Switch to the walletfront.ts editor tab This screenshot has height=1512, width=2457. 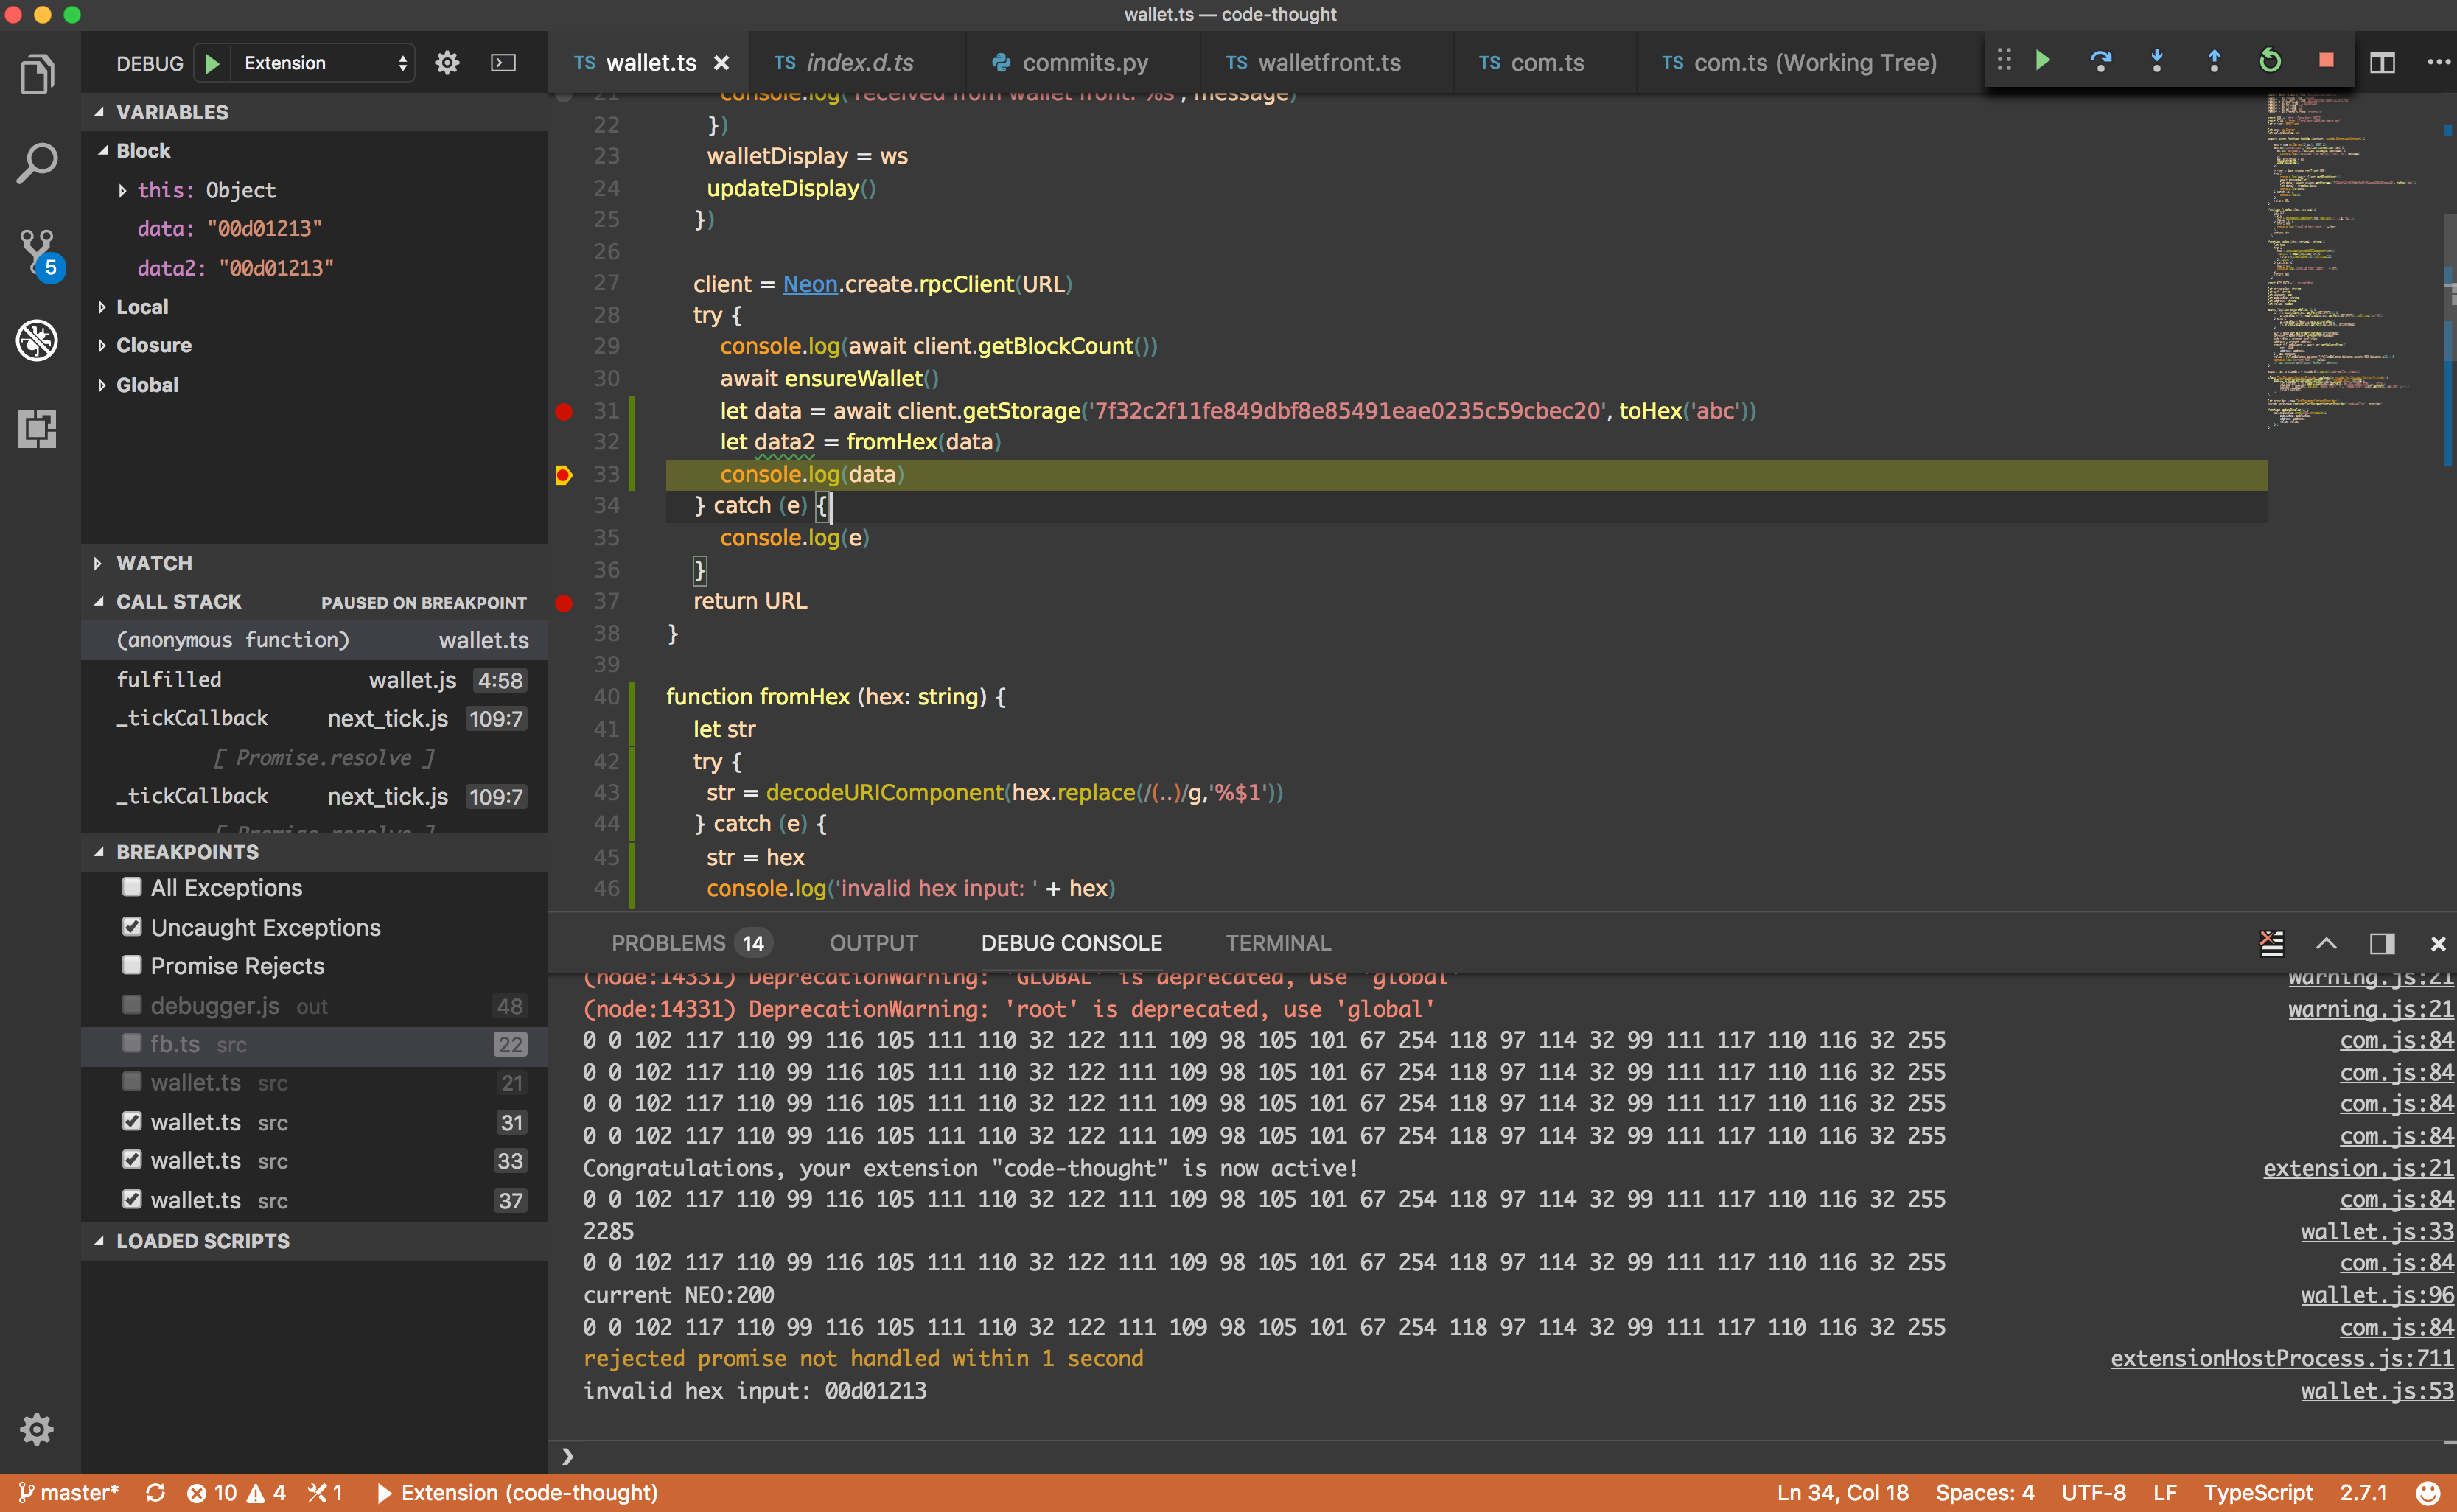(1328, 63)
